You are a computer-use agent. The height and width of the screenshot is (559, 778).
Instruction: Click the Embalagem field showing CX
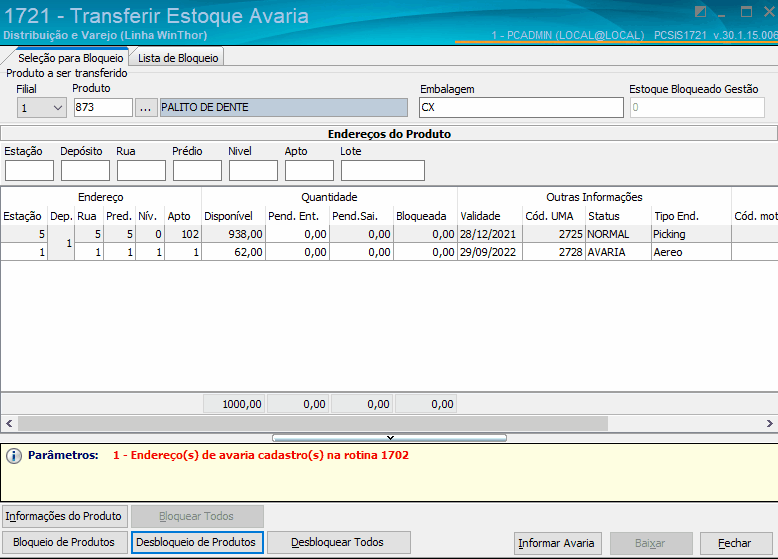coord(521,108)
